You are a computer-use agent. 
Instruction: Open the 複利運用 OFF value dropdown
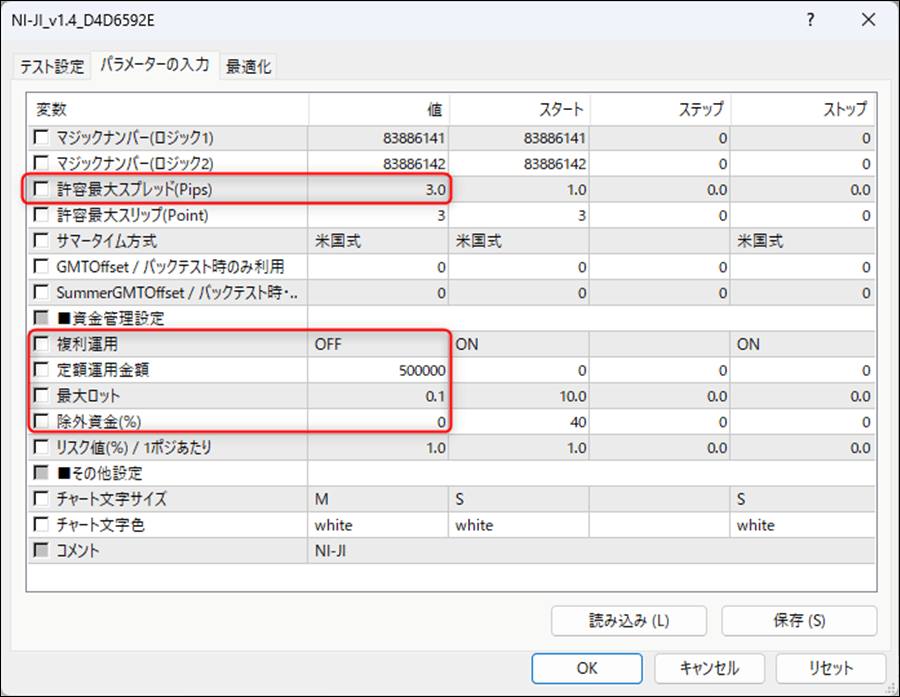point(378,344)
